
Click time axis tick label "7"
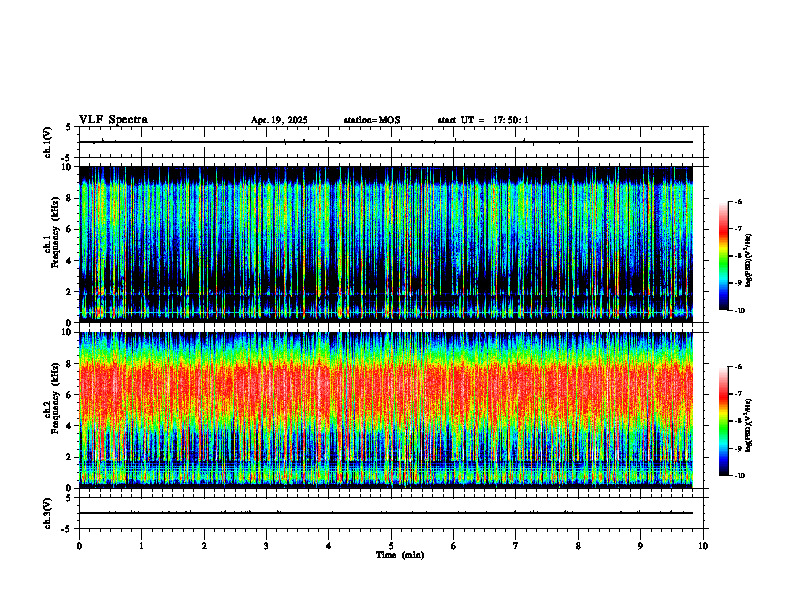point(516,546)
